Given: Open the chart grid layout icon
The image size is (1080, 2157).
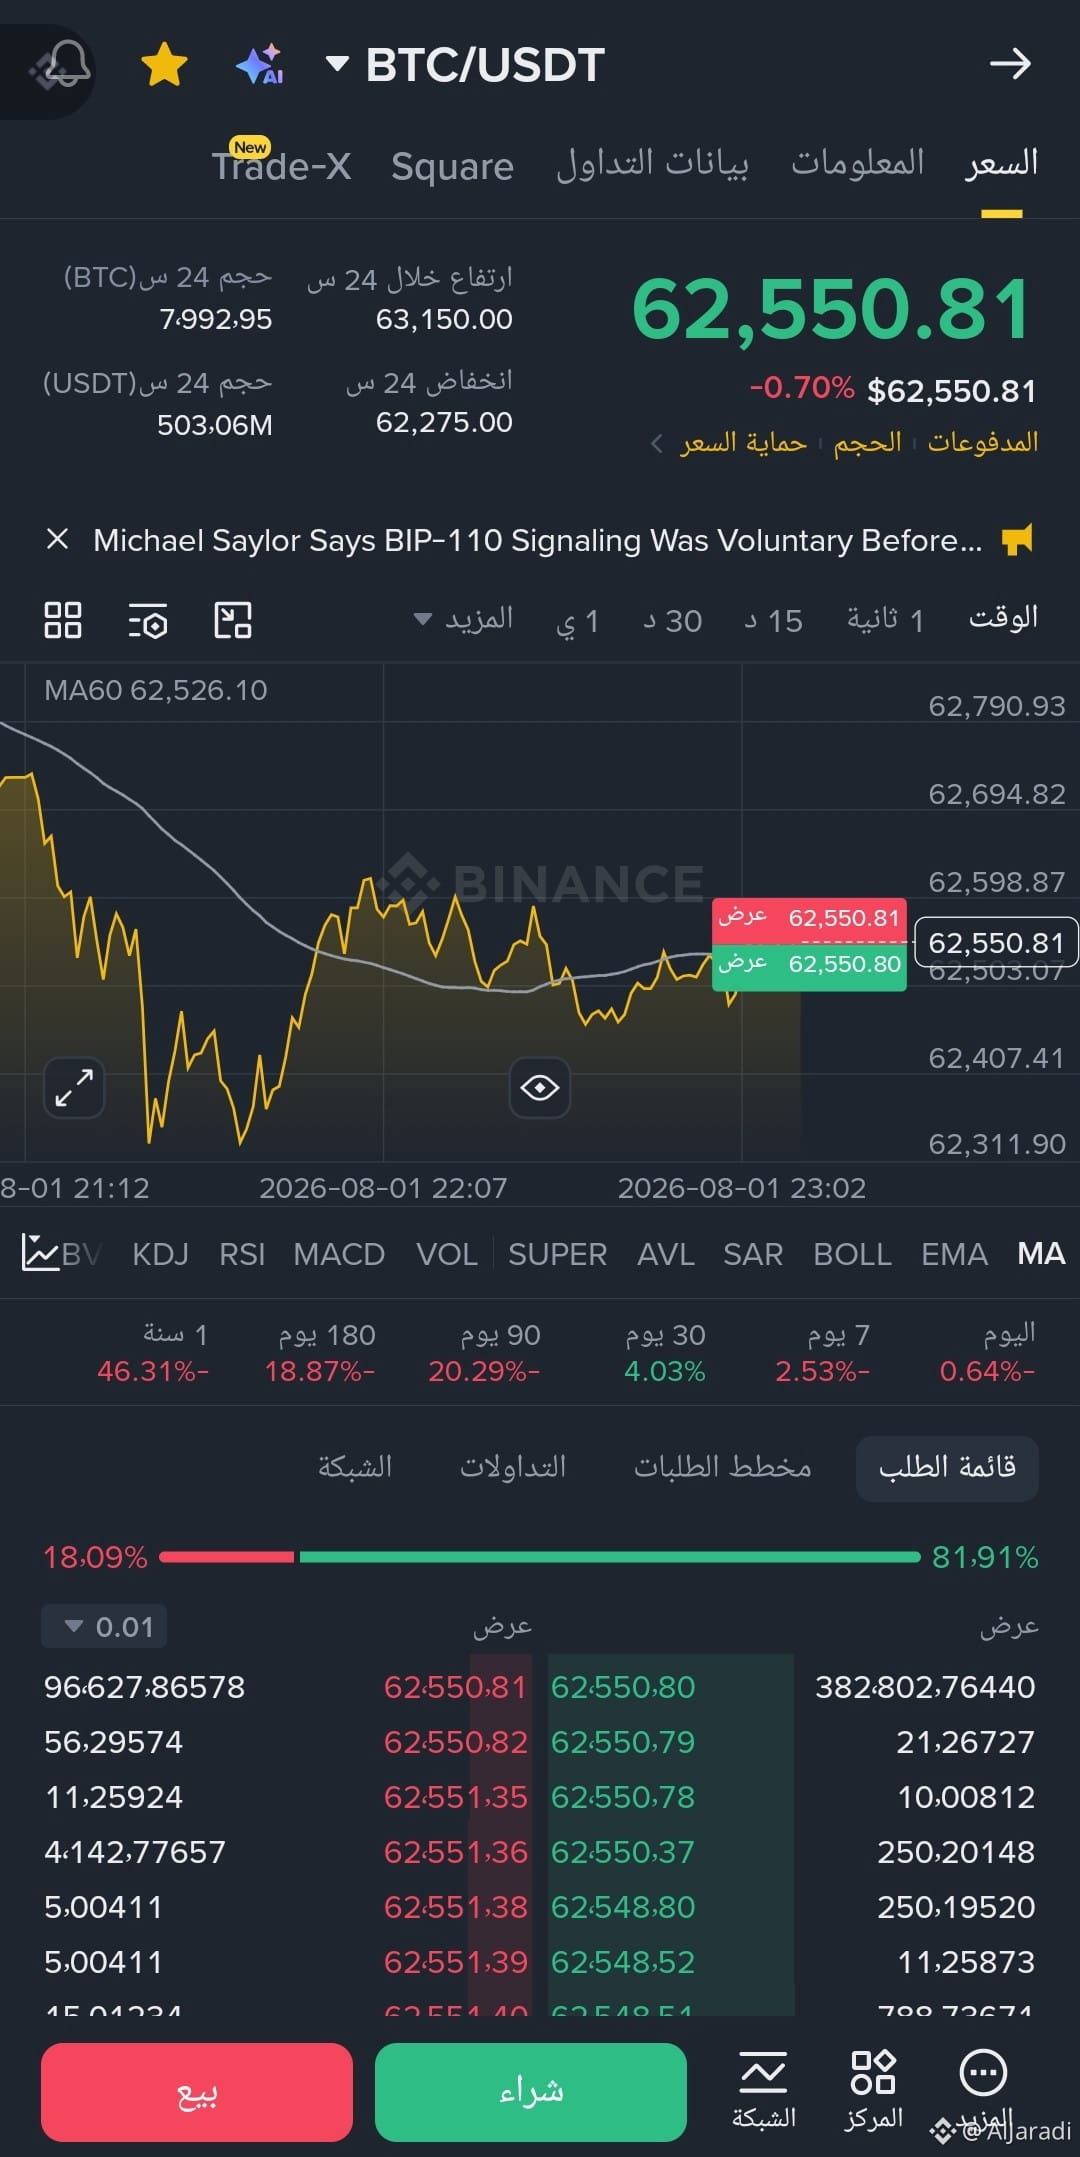Looking at the screenshot, I should click(x=63, y=620).
